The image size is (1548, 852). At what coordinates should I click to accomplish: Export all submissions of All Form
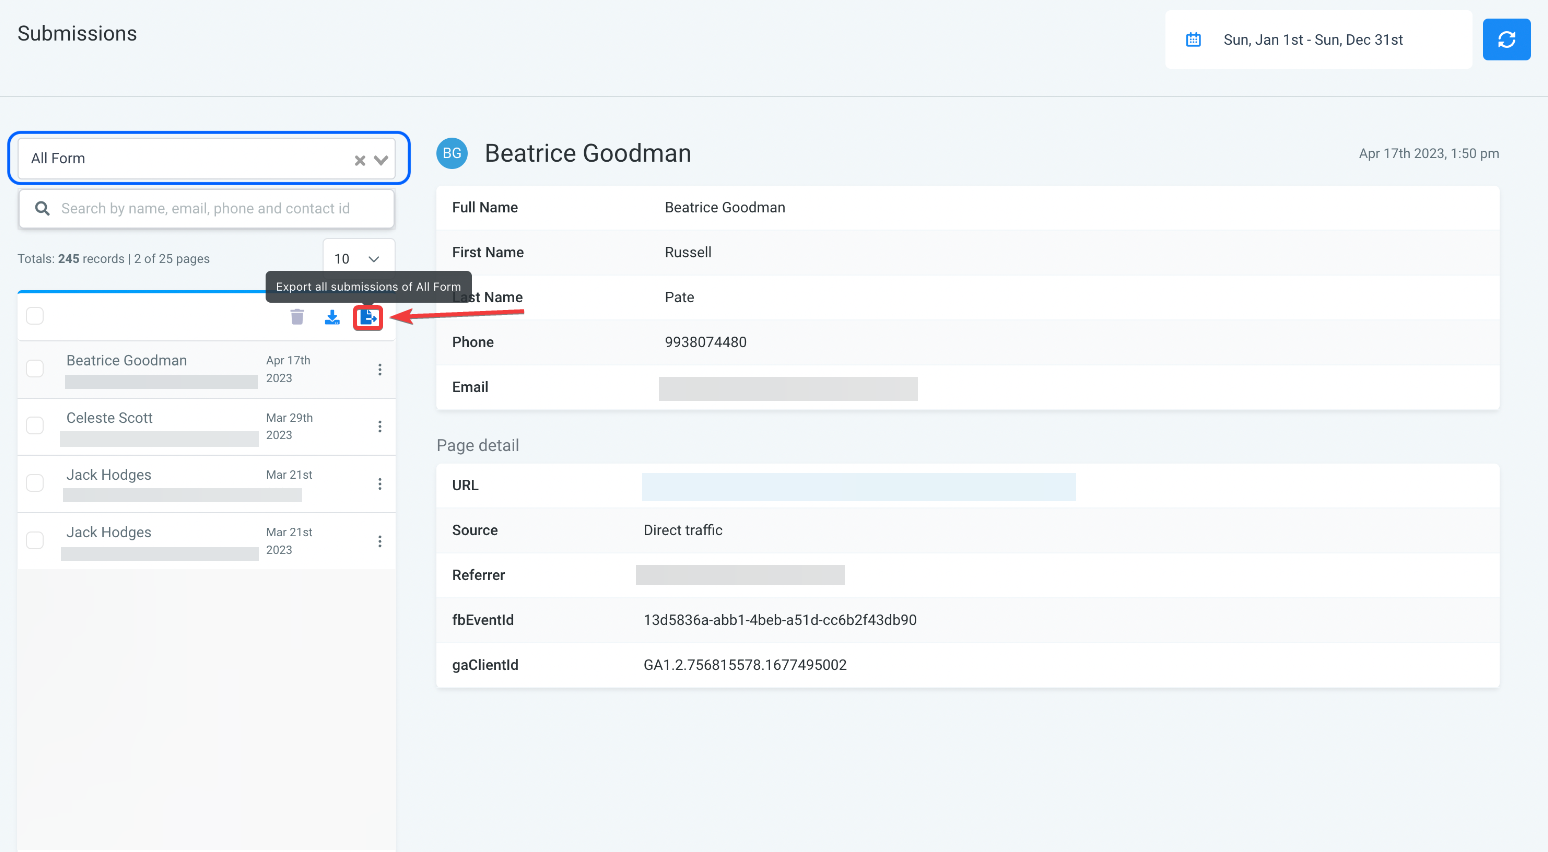tap(368, 317)
